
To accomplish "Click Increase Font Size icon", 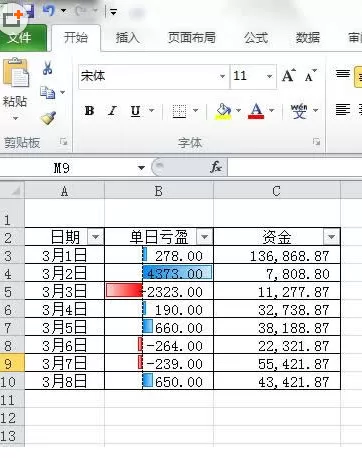I will pos(289,76).
